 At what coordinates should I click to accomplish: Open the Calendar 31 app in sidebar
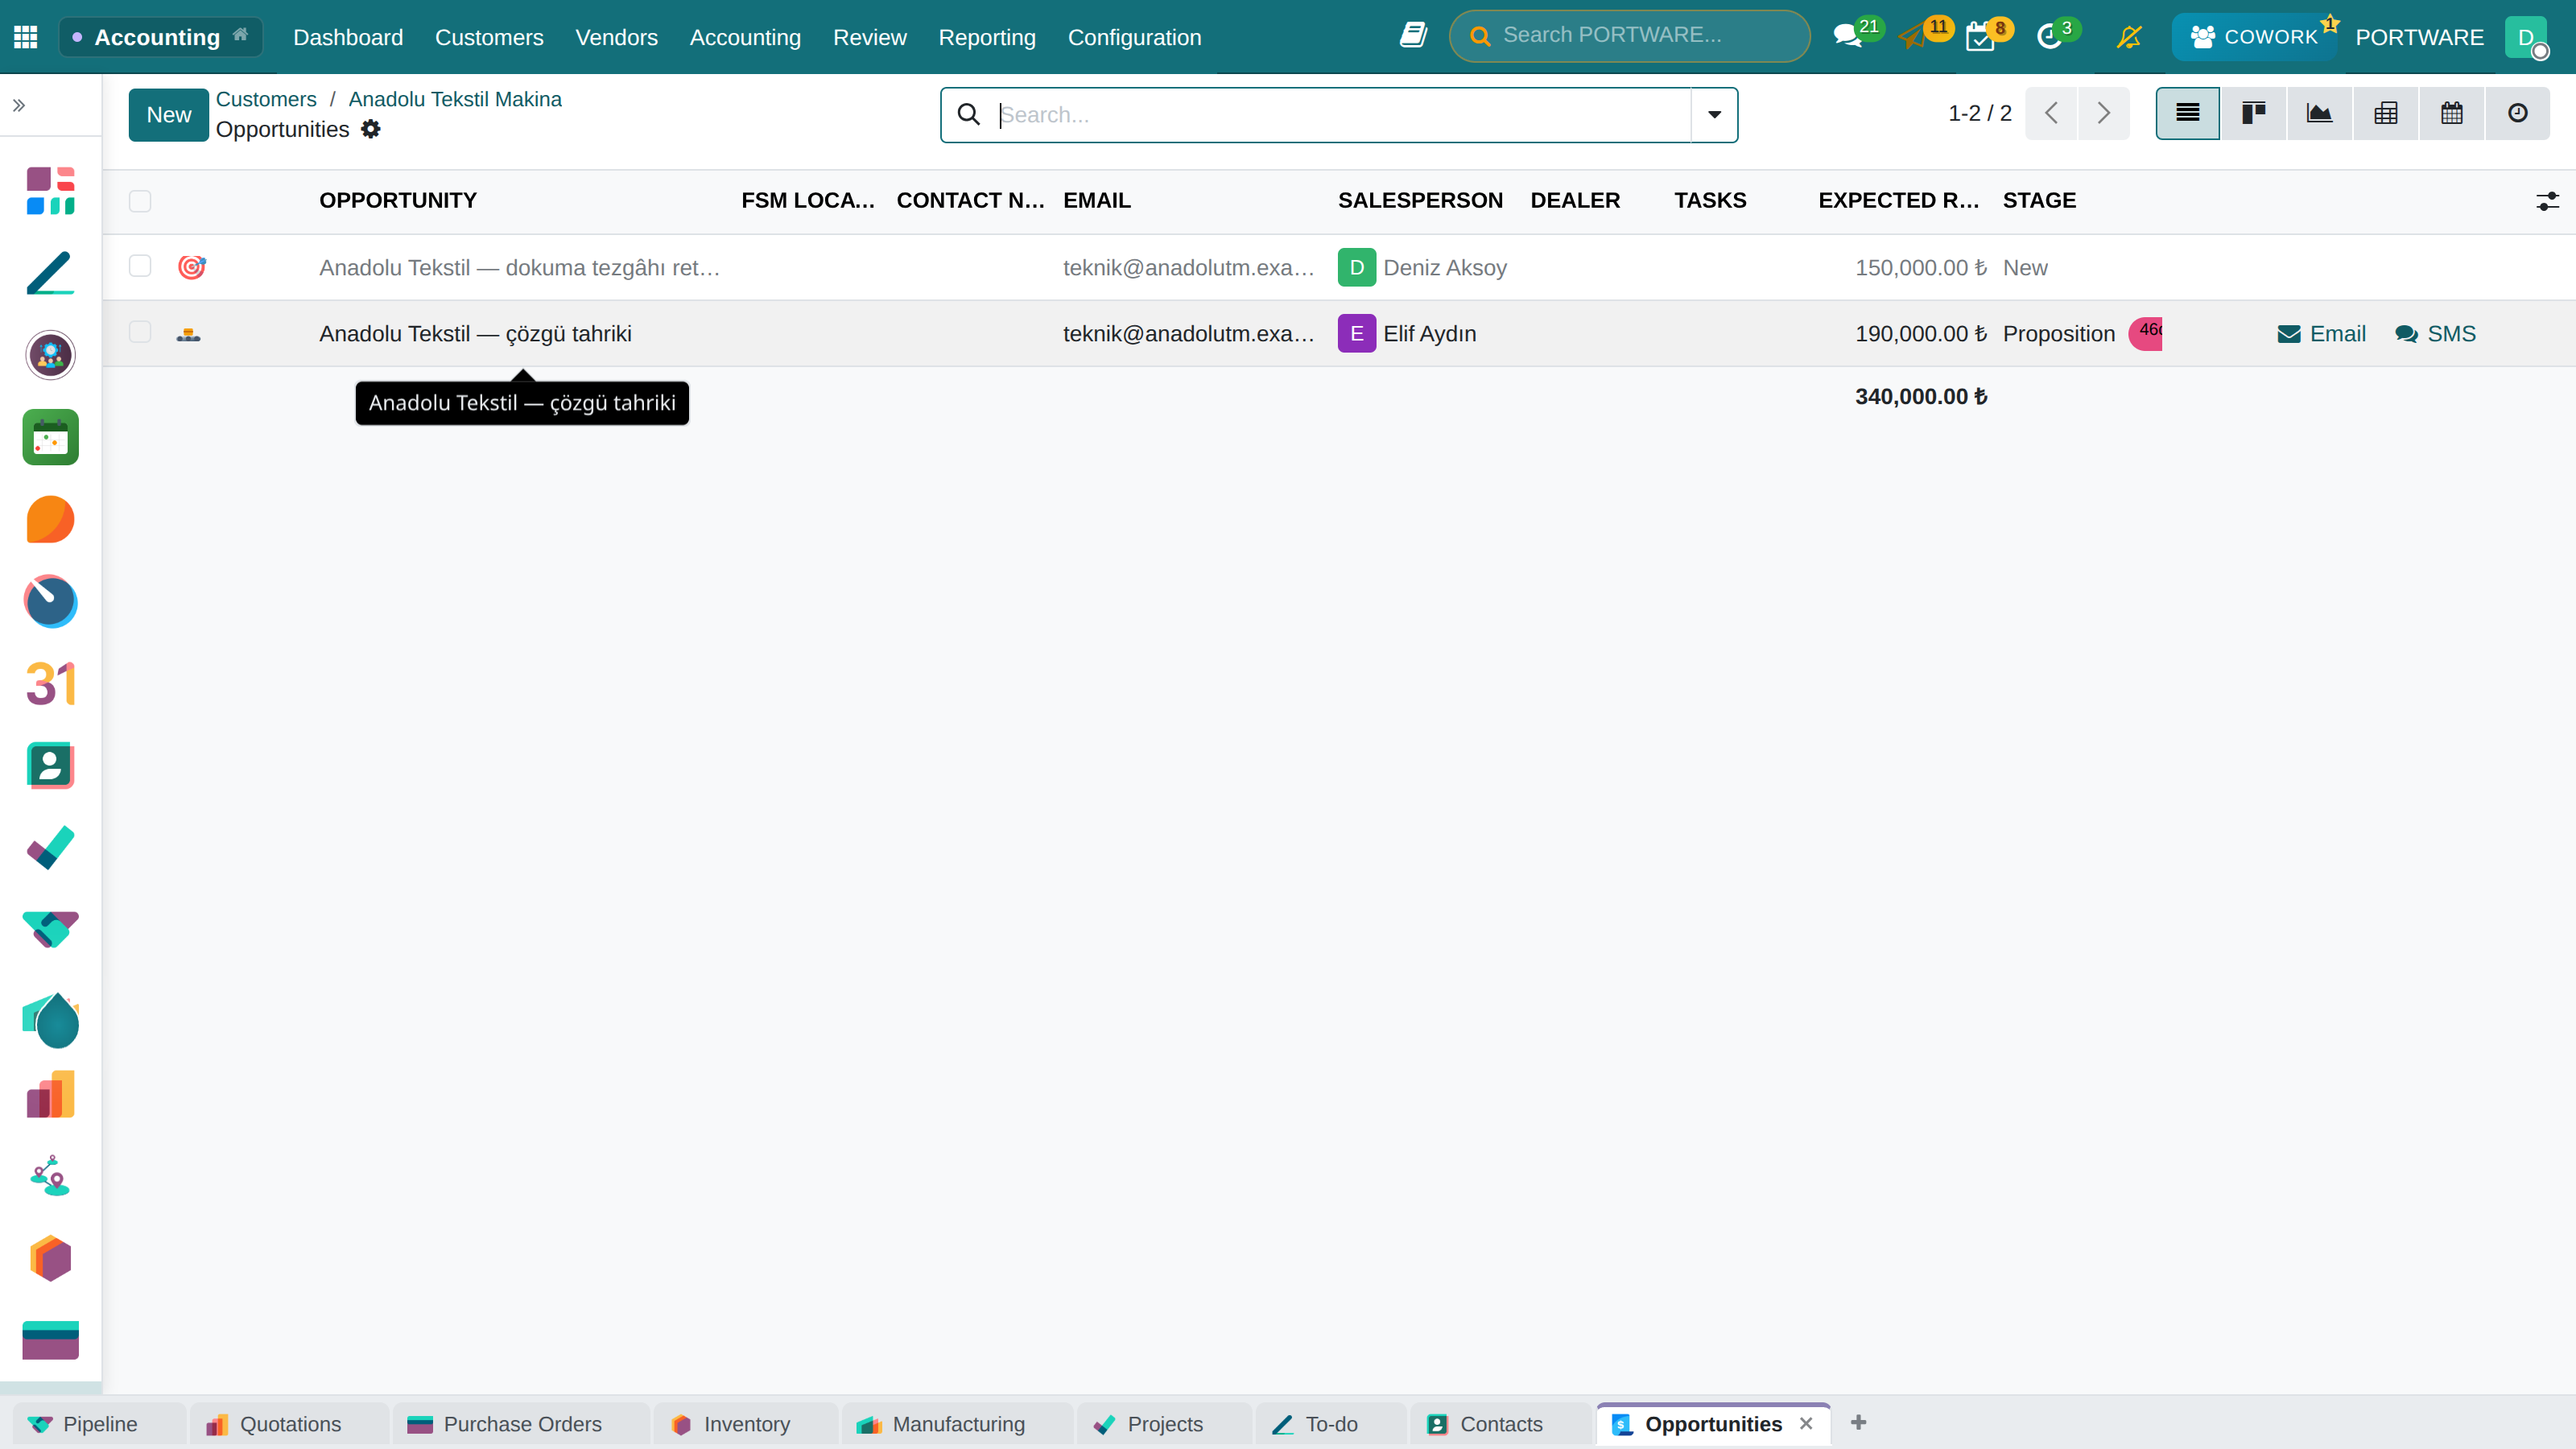click(50, 683)
